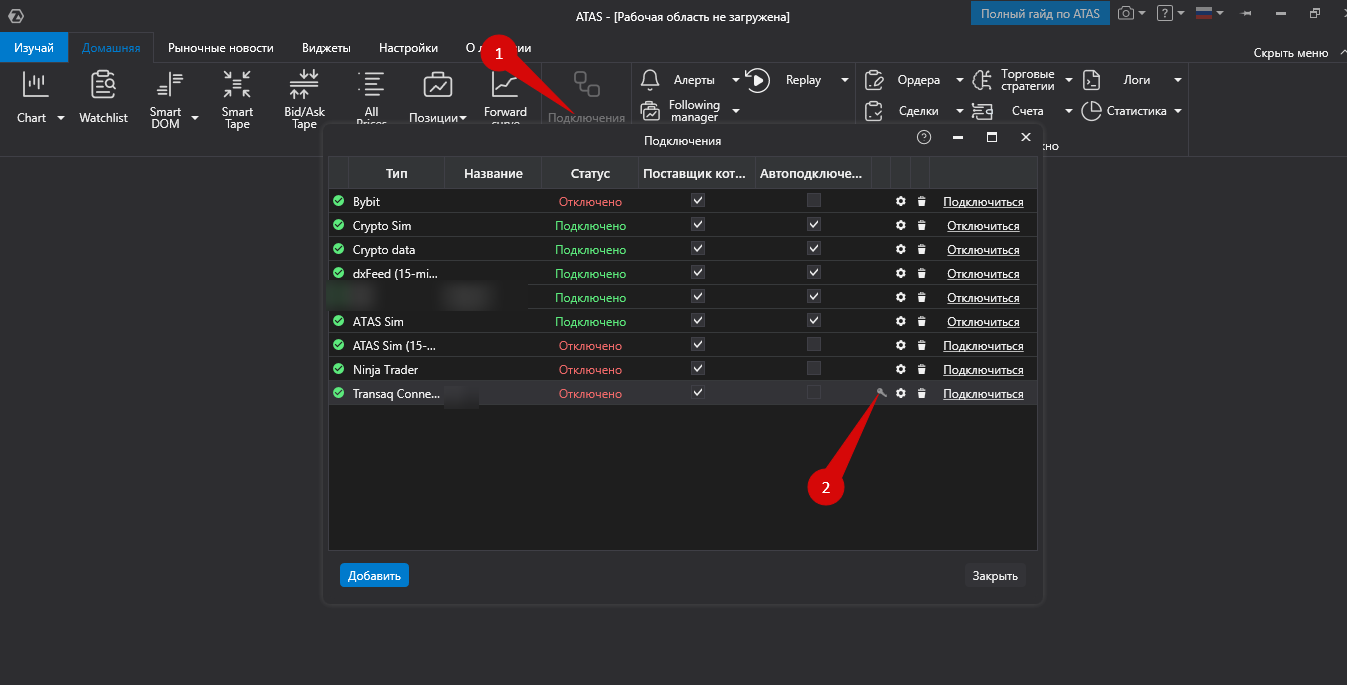Delete the Crypto data connection
Image resolution: width=1347 pixels, height=685 pixels.
click(921, 250)
